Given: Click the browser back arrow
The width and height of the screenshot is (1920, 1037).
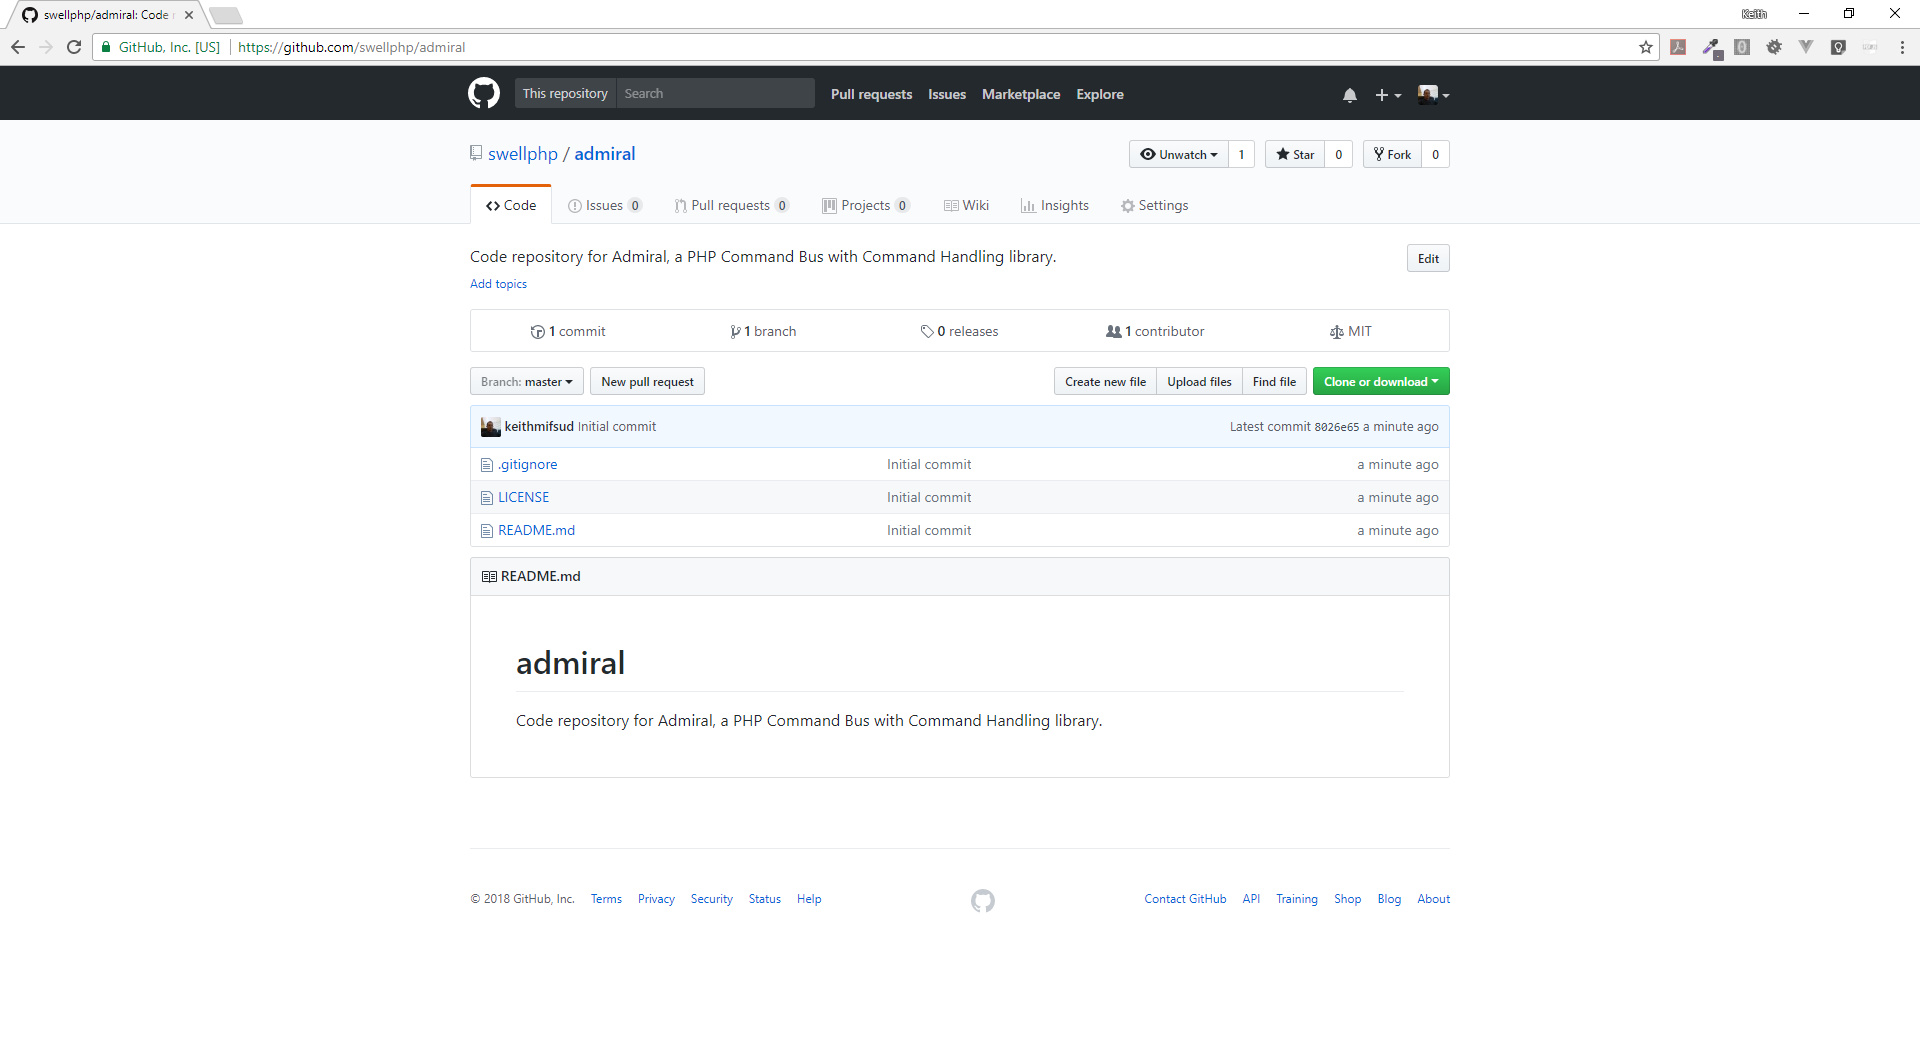Looking at the screenshot, I should [18, 47].
